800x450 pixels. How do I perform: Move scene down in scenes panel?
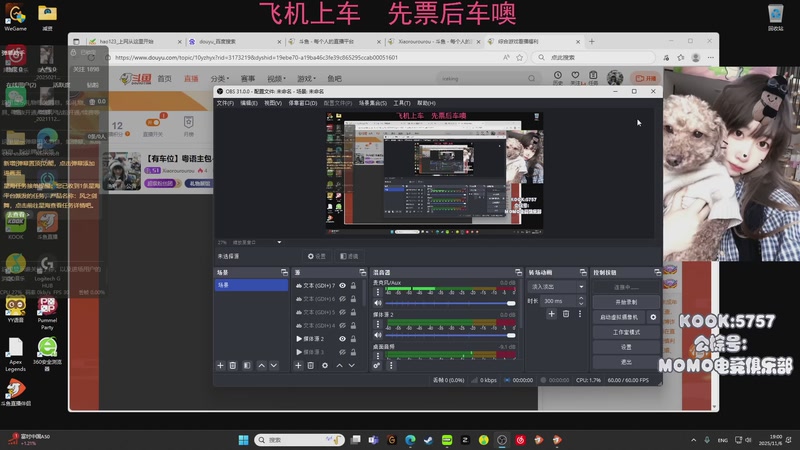pos(274,365)
